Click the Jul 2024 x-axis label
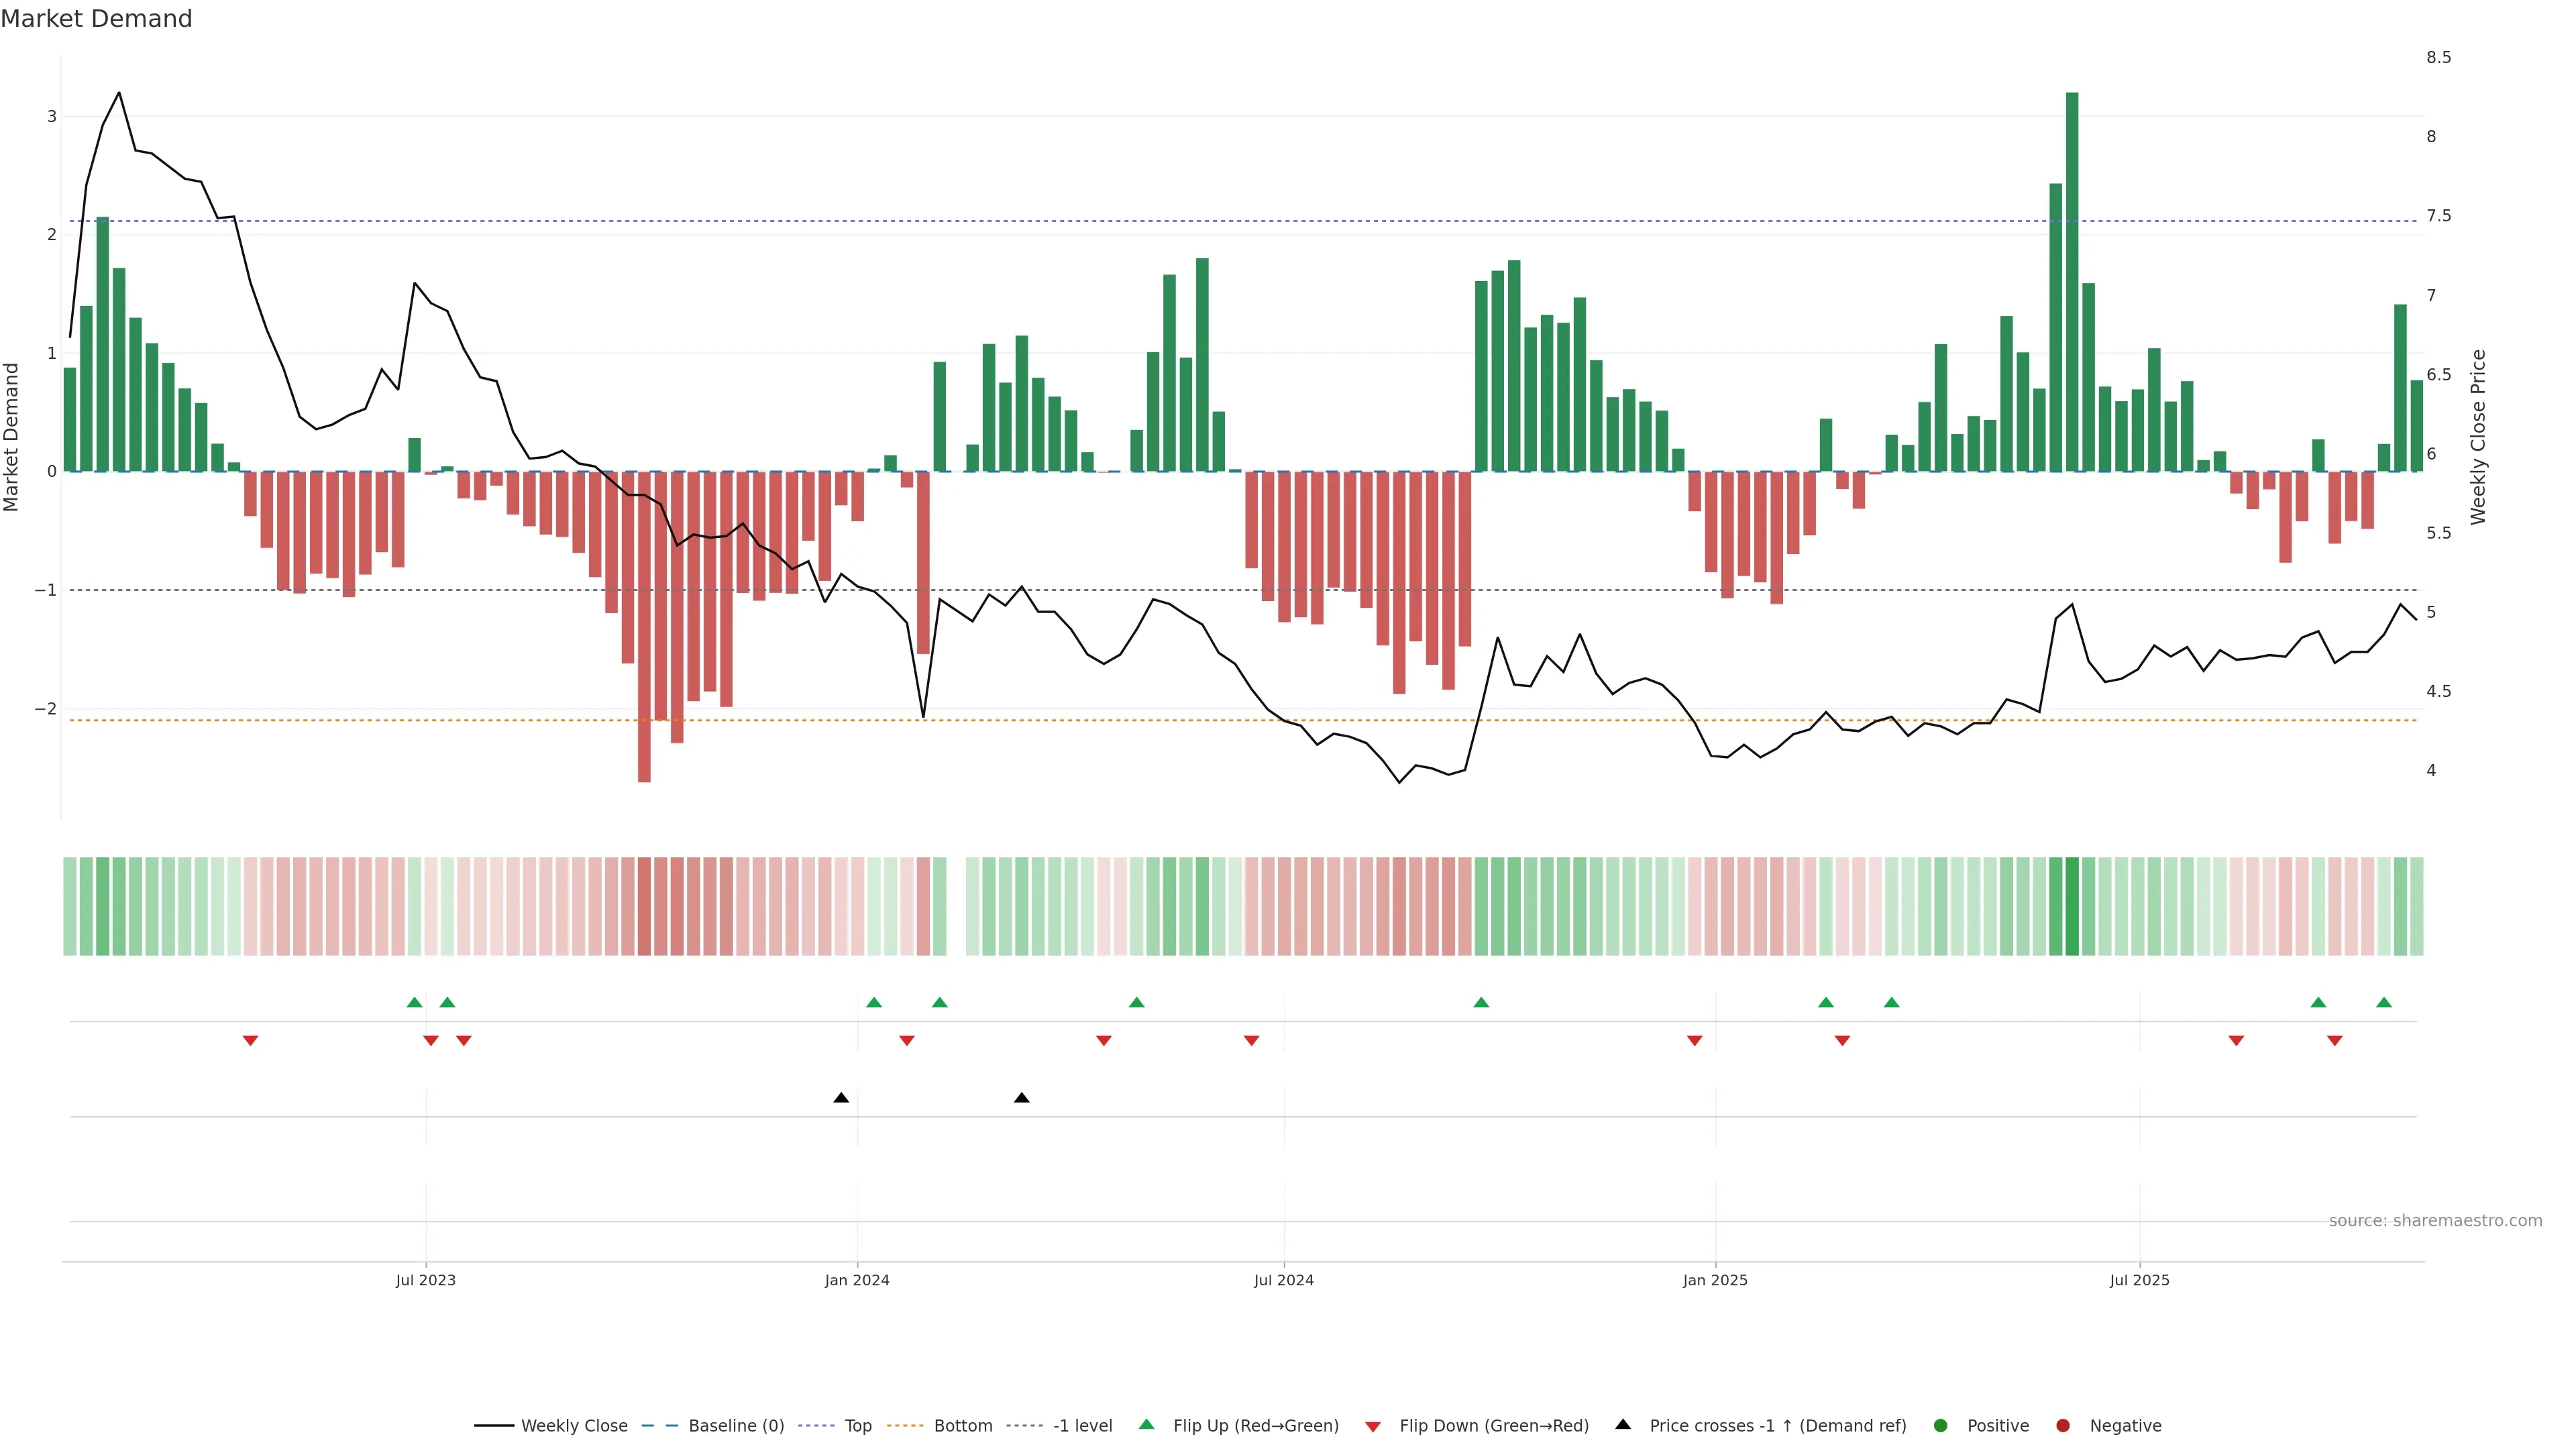 click(1284, 1281)
